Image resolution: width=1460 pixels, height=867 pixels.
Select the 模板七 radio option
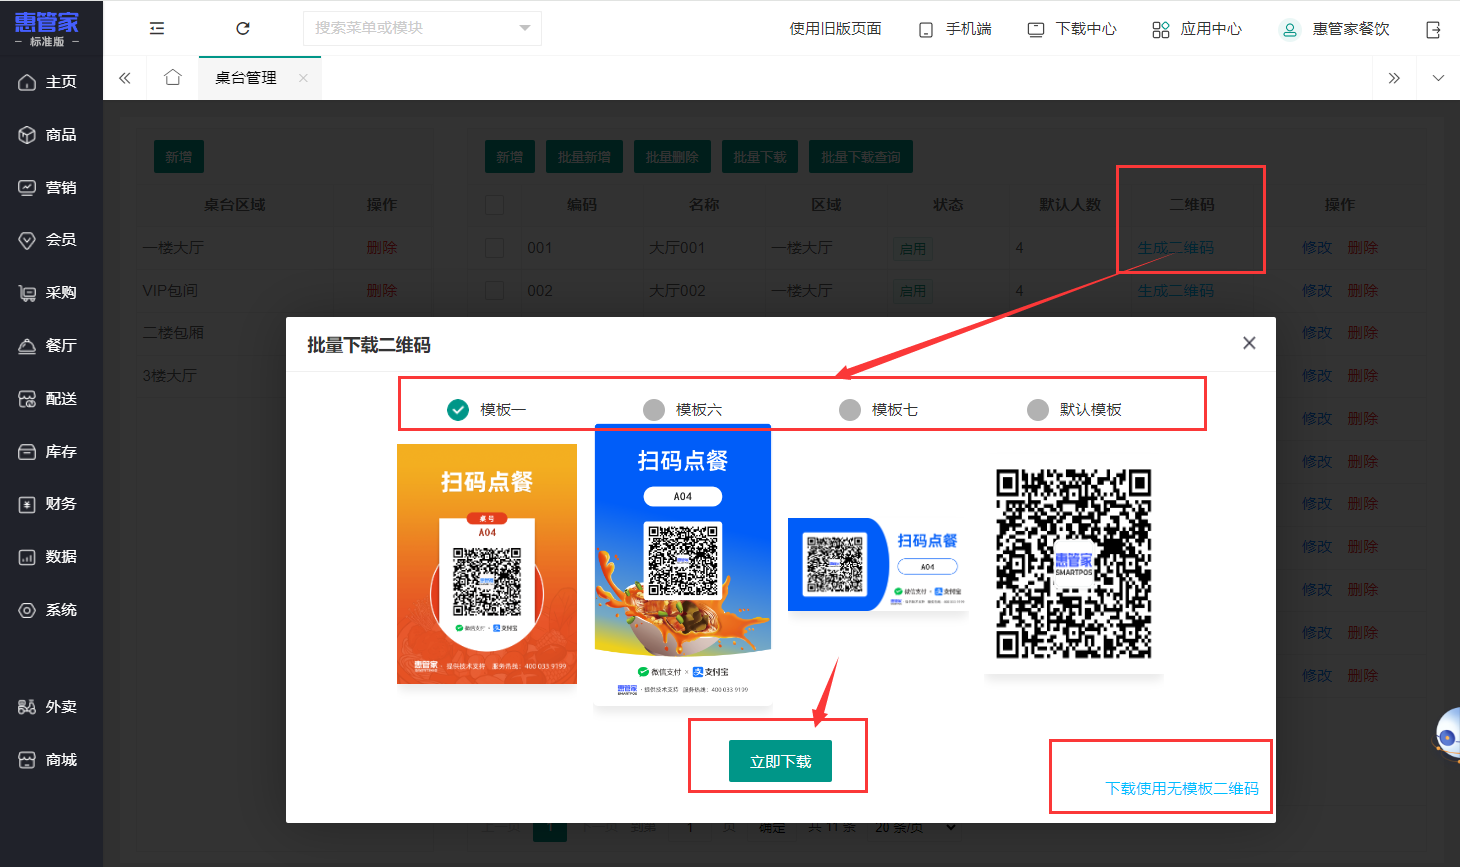pyautogui.click(x=879, y=410)
